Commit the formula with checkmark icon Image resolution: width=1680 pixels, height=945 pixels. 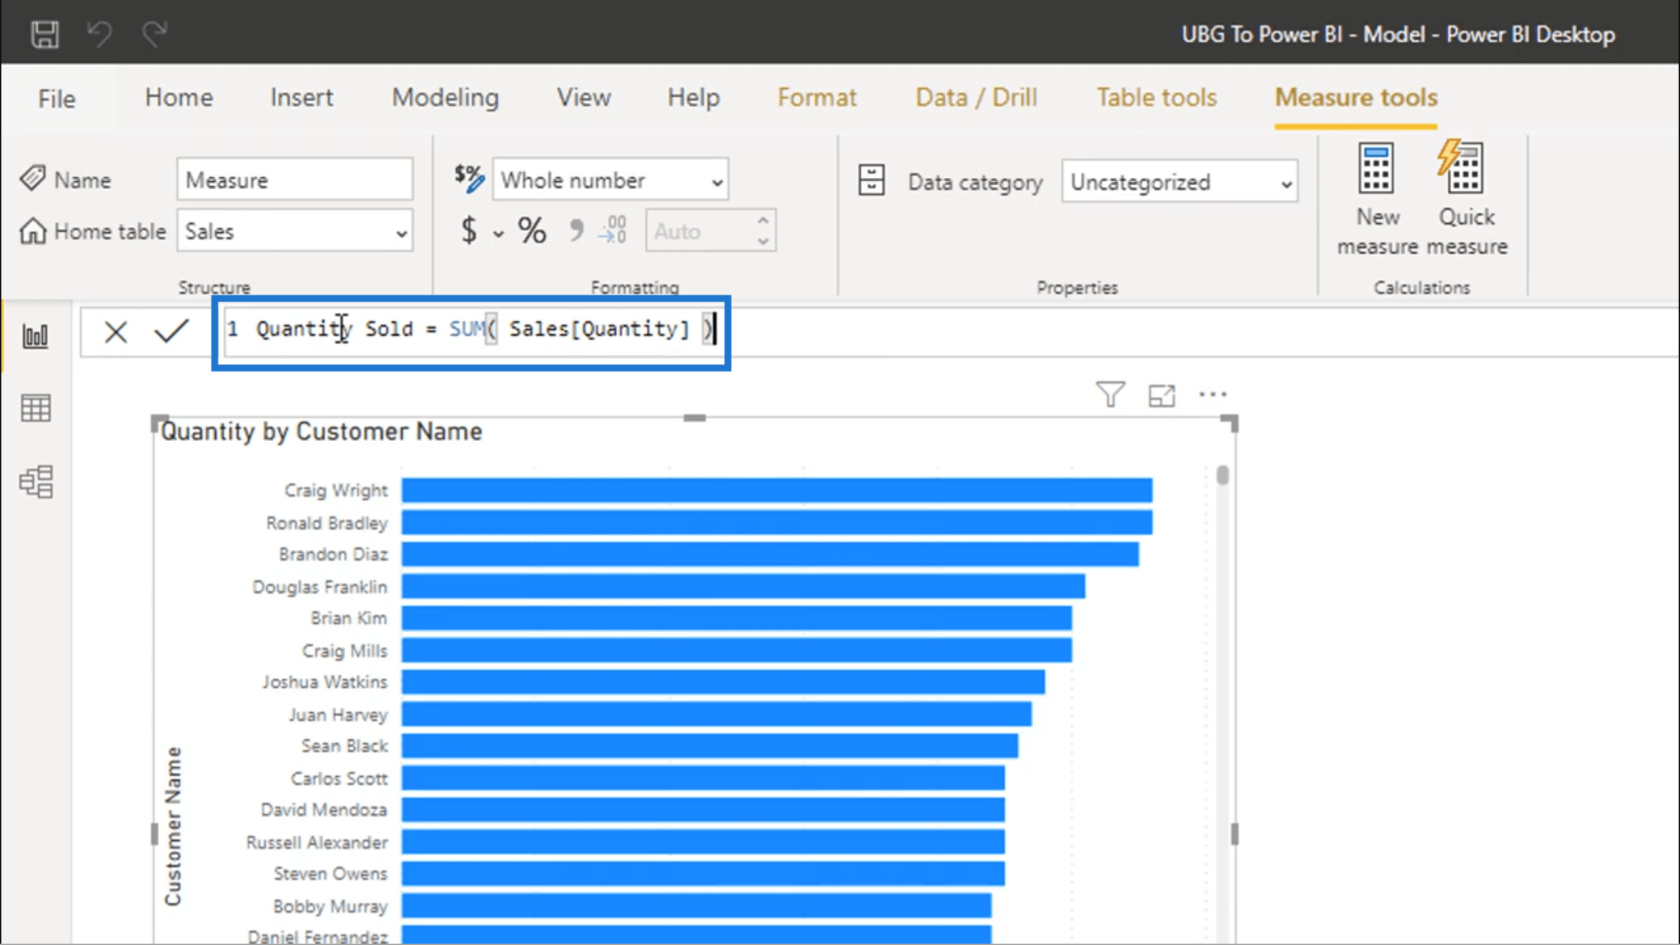(172, 331)
